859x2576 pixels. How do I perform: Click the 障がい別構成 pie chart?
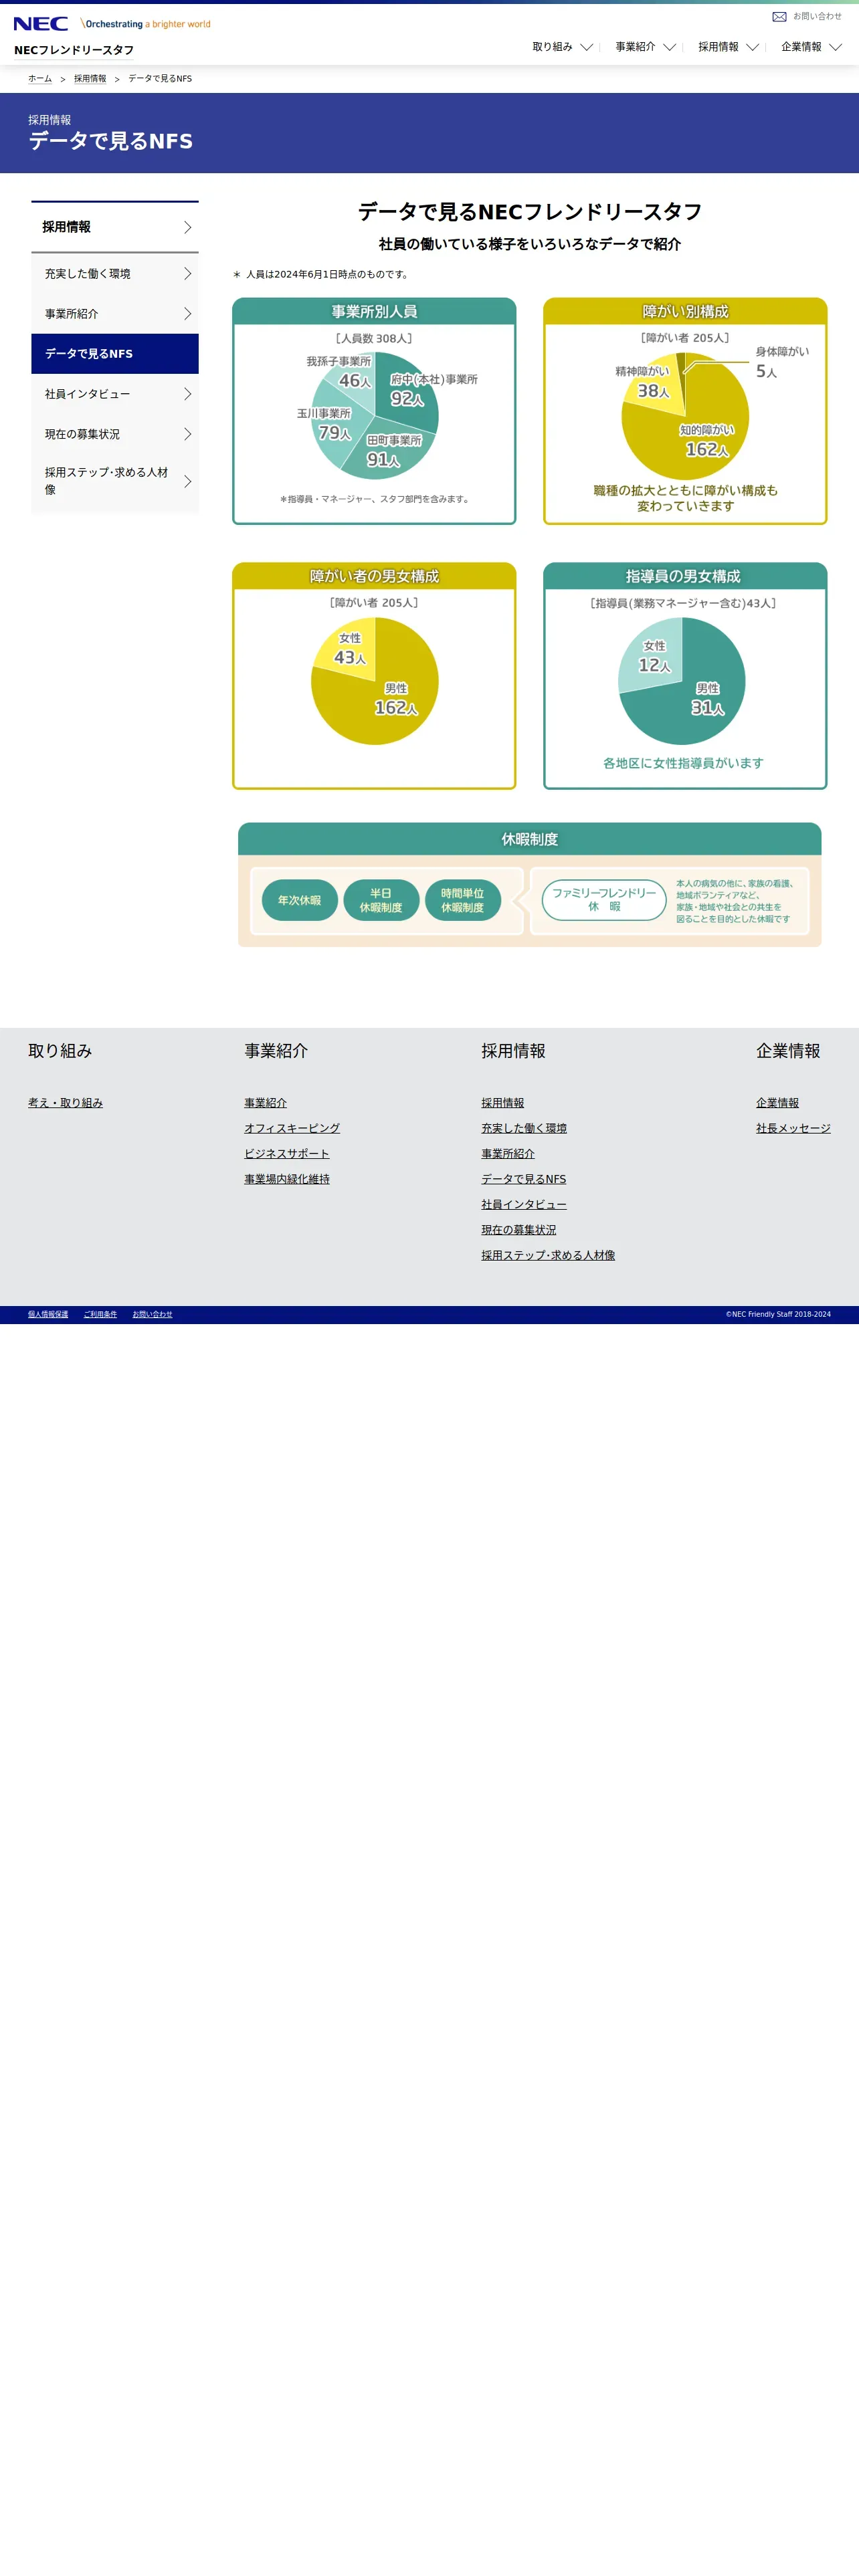point(685,415)
